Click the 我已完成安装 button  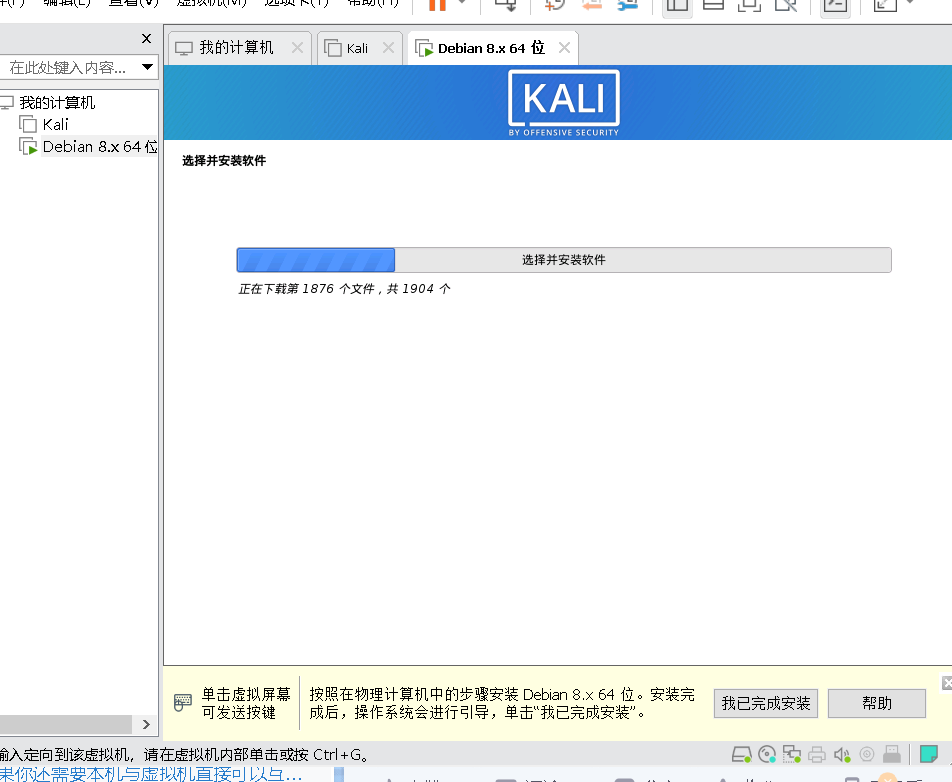click(x=766, y=703)
